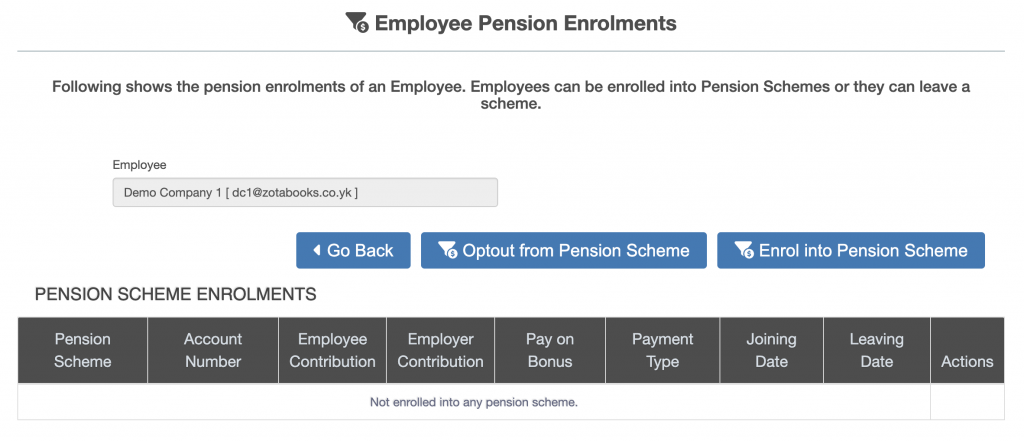
Task: Select the Employee Contribution column header
Action: (x=333, y=350)
